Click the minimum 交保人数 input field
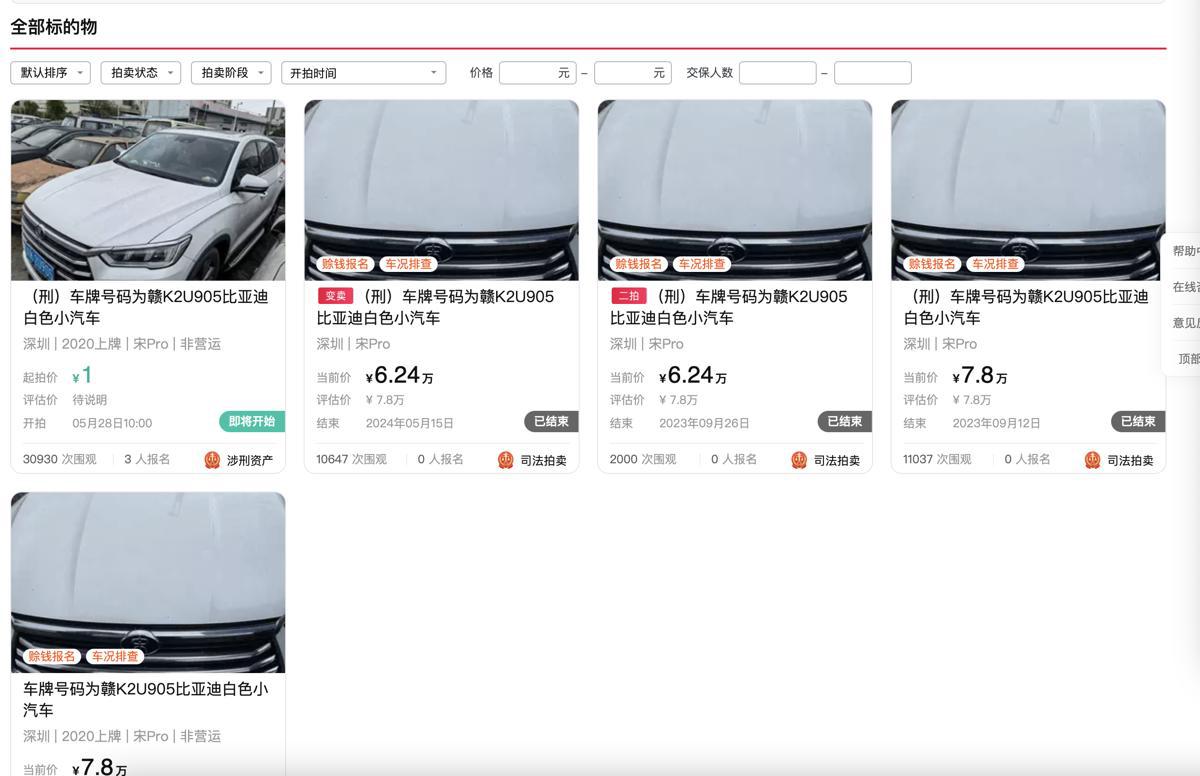 coord(777,73)
